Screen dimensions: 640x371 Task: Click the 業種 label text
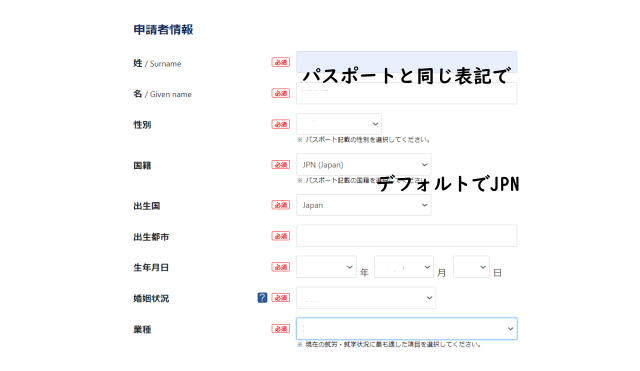tap(142, 329)
